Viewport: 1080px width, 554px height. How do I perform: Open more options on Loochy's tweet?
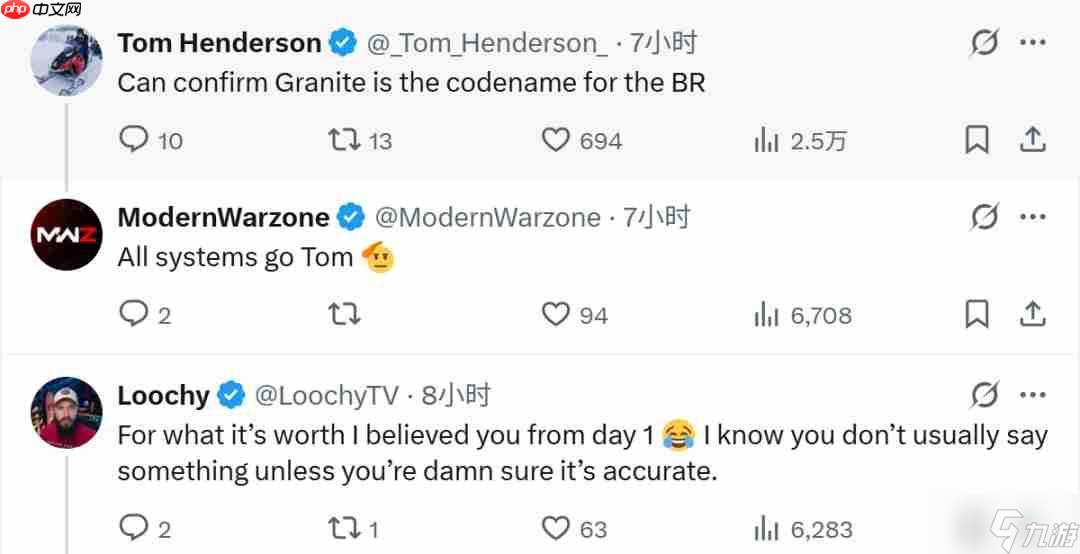click(x=1033, y=395)
